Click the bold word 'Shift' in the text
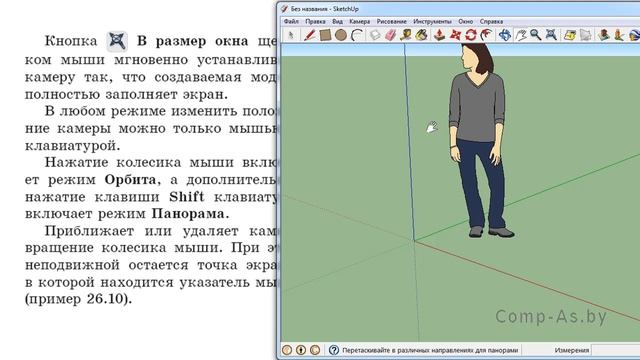The height and width of the screenshot is (360, 640). pos(187,197)
